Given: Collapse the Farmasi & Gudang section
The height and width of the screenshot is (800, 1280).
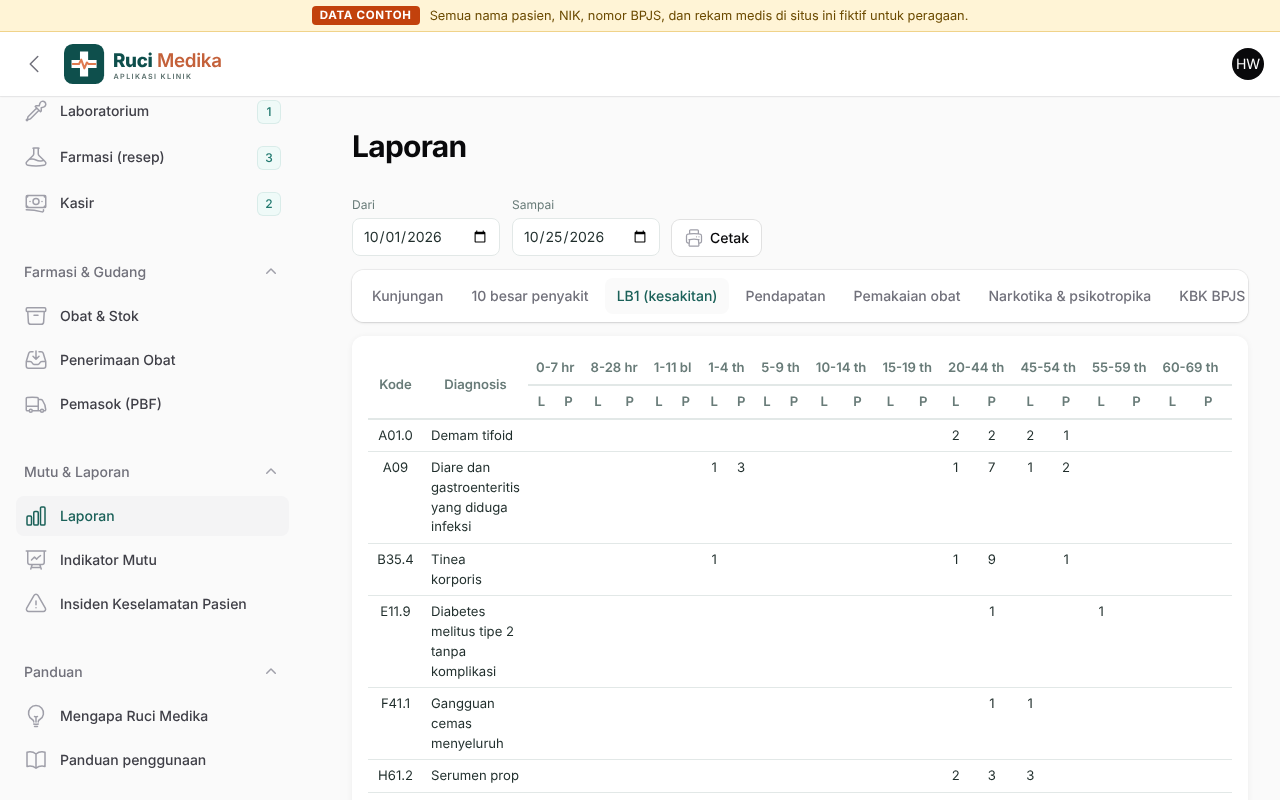Looking at the screenshot, I should point(271,272).
